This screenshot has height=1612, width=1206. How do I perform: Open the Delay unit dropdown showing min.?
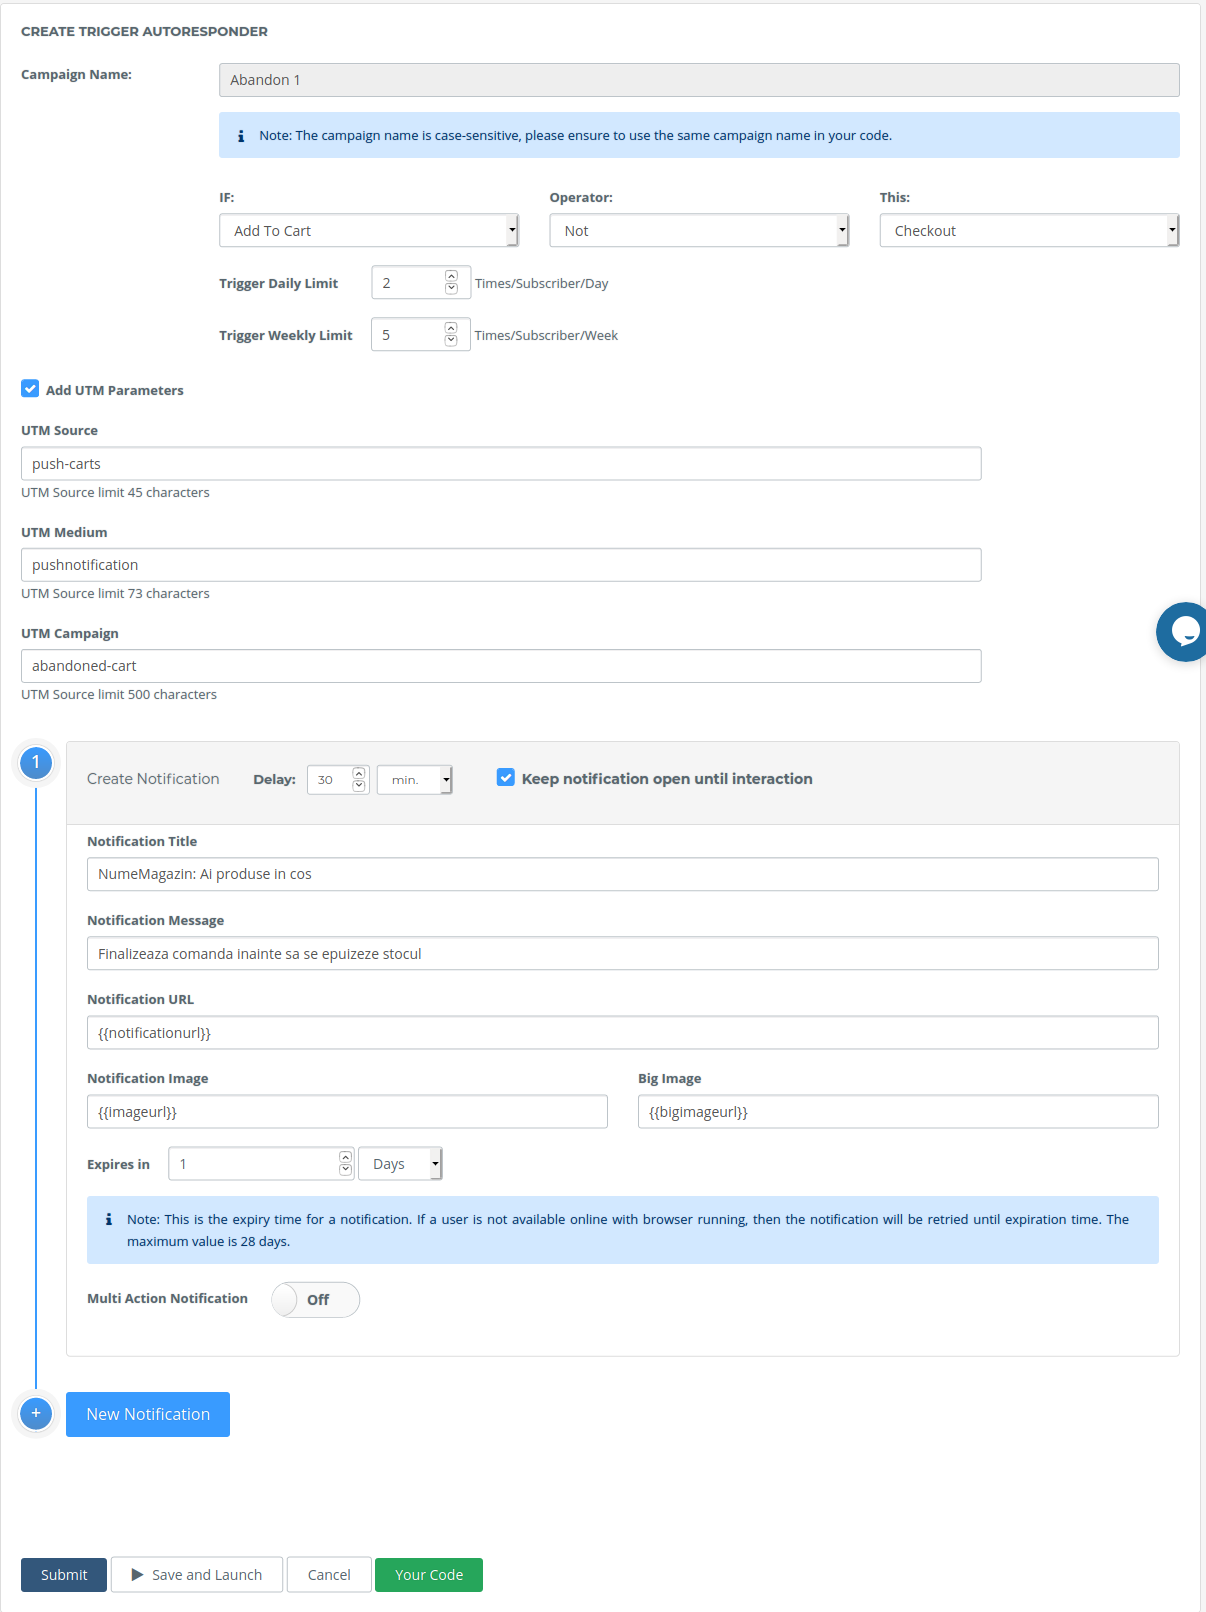[414, 780]
